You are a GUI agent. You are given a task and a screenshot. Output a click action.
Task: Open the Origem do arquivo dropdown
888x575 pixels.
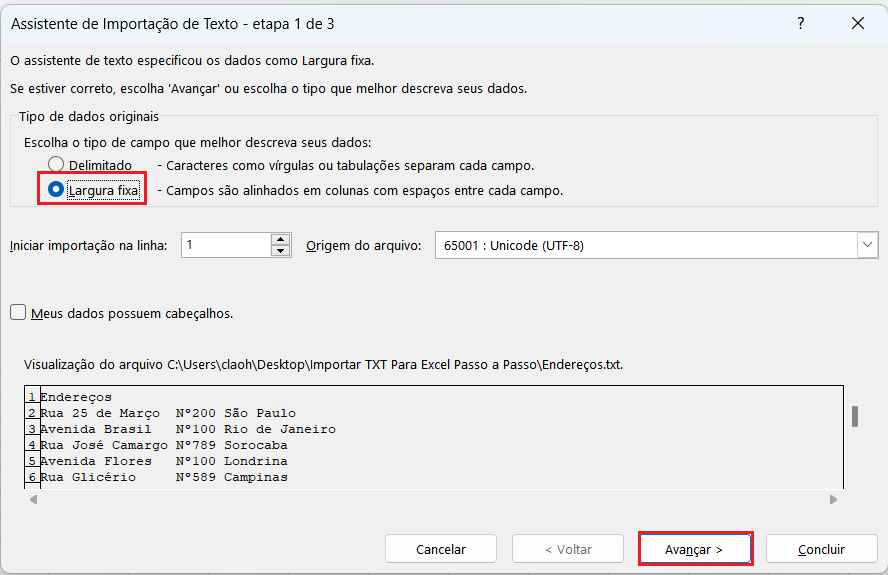866,245
